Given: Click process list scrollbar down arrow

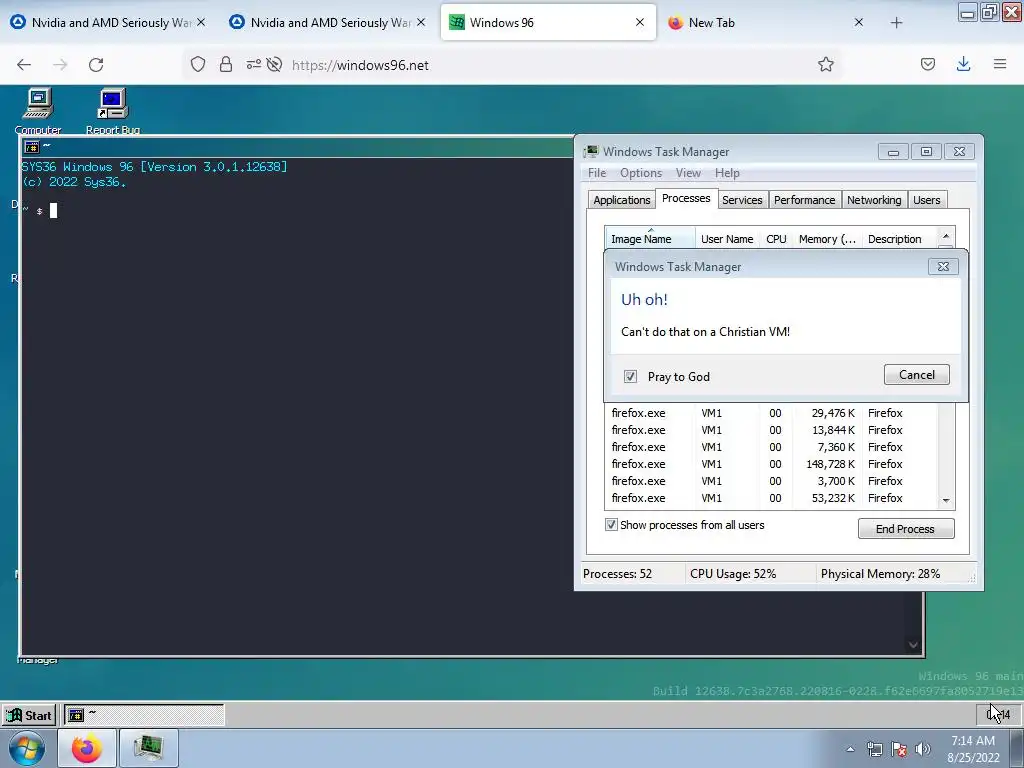Looking at the screenshot, I should [946, 501].
